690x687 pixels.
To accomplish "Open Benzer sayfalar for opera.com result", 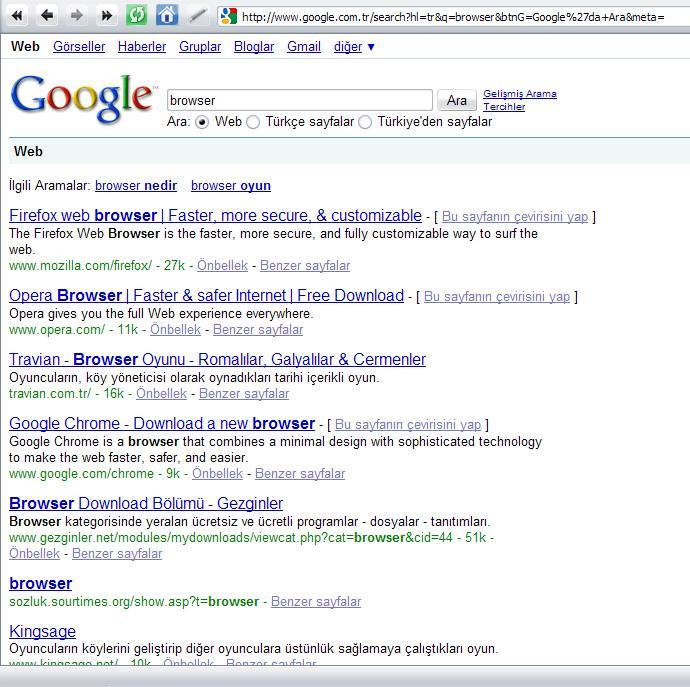I will pos(258,330).
